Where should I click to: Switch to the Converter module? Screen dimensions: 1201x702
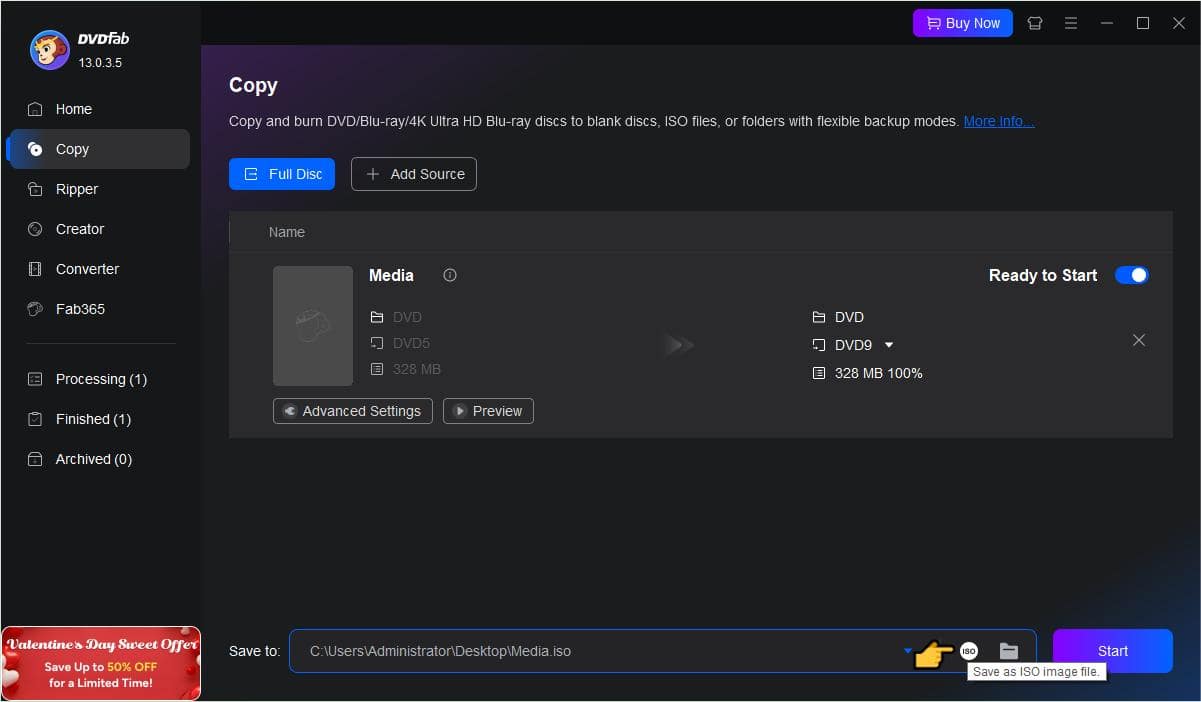87,269
